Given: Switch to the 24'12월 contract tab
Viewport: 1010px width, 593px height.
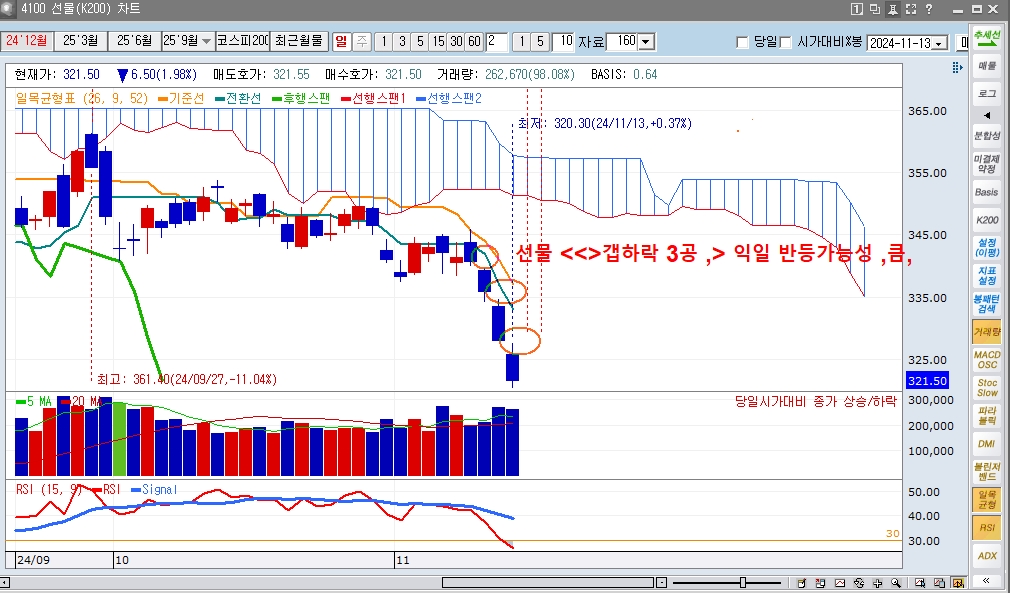Looking at the screenshot, I should [x=25, y=41].
